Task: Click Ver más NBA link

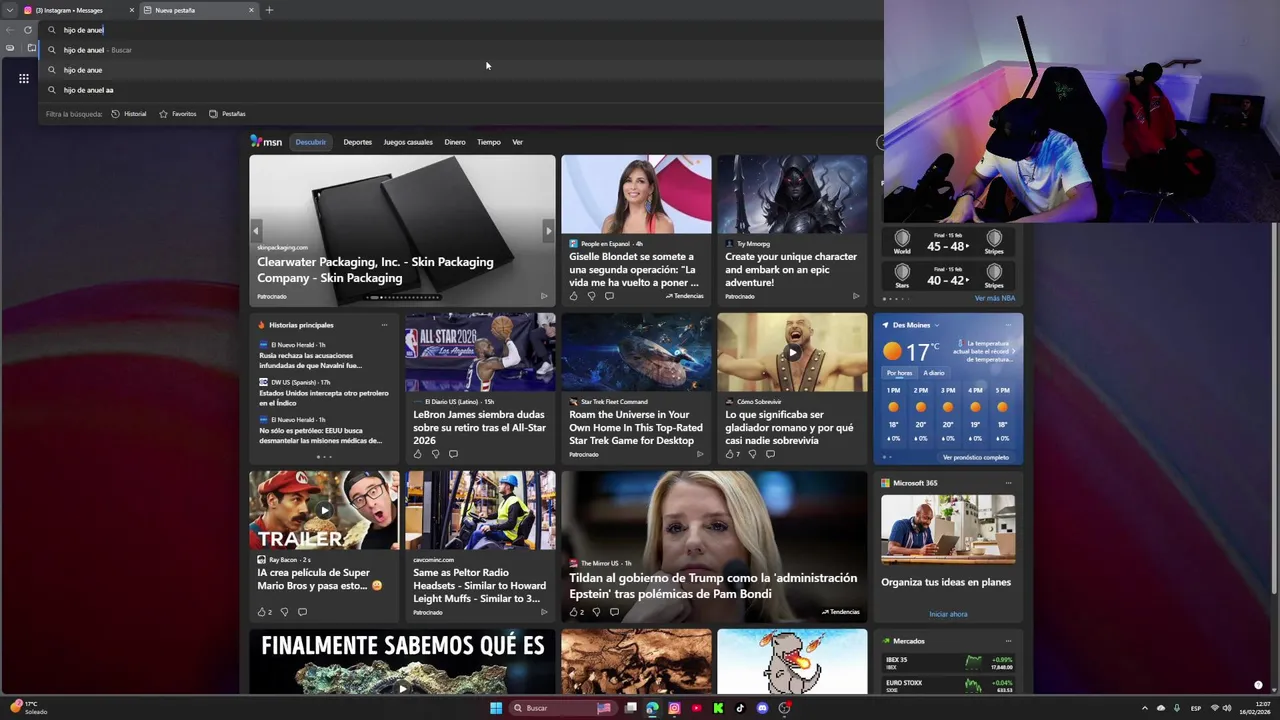Action: click(994, 298)
